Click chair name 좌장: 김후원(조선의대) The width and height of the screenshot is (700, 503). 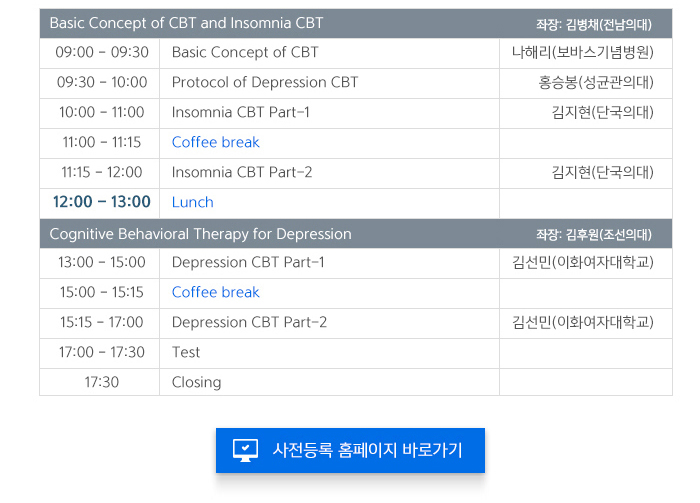pyautogui.click(x=594, y=235)
